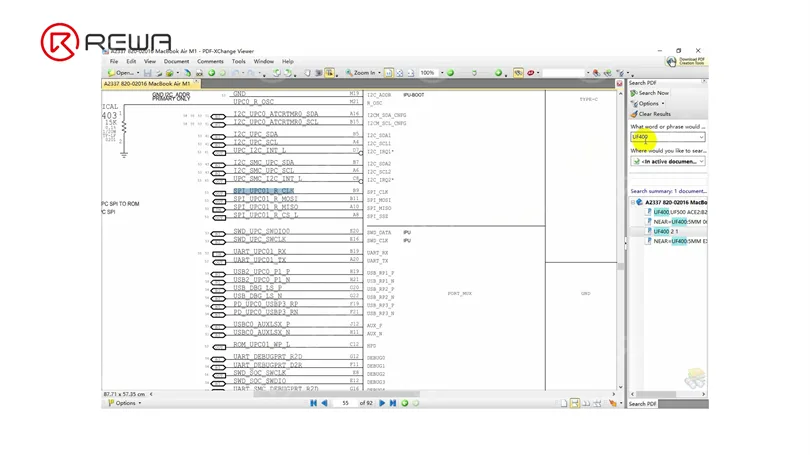
Task: Click the red stamp tool icon
Action: (530, 73)
